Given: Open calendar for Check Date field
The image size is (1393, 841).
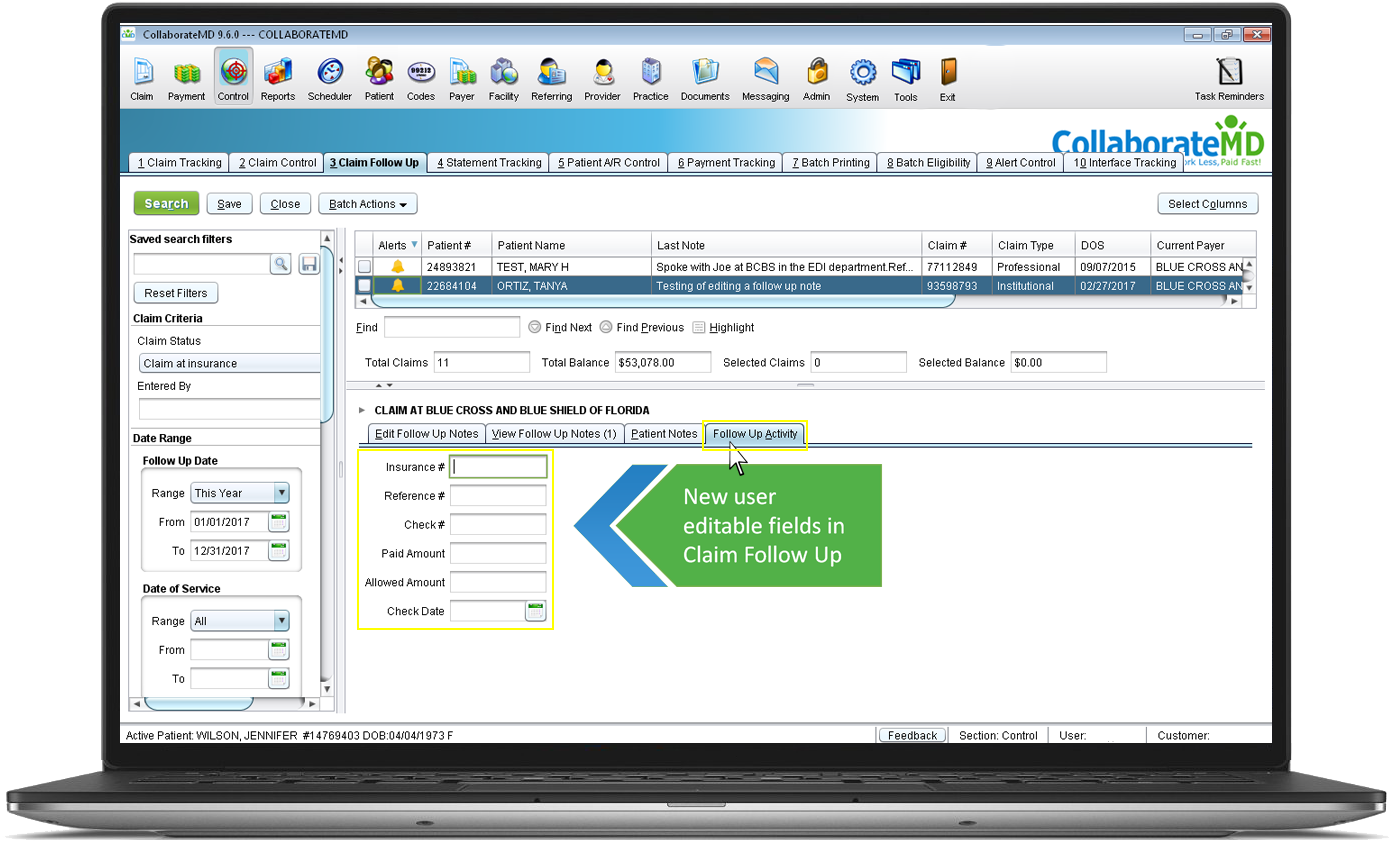Looking at the screenshot, I should [536, 611].
